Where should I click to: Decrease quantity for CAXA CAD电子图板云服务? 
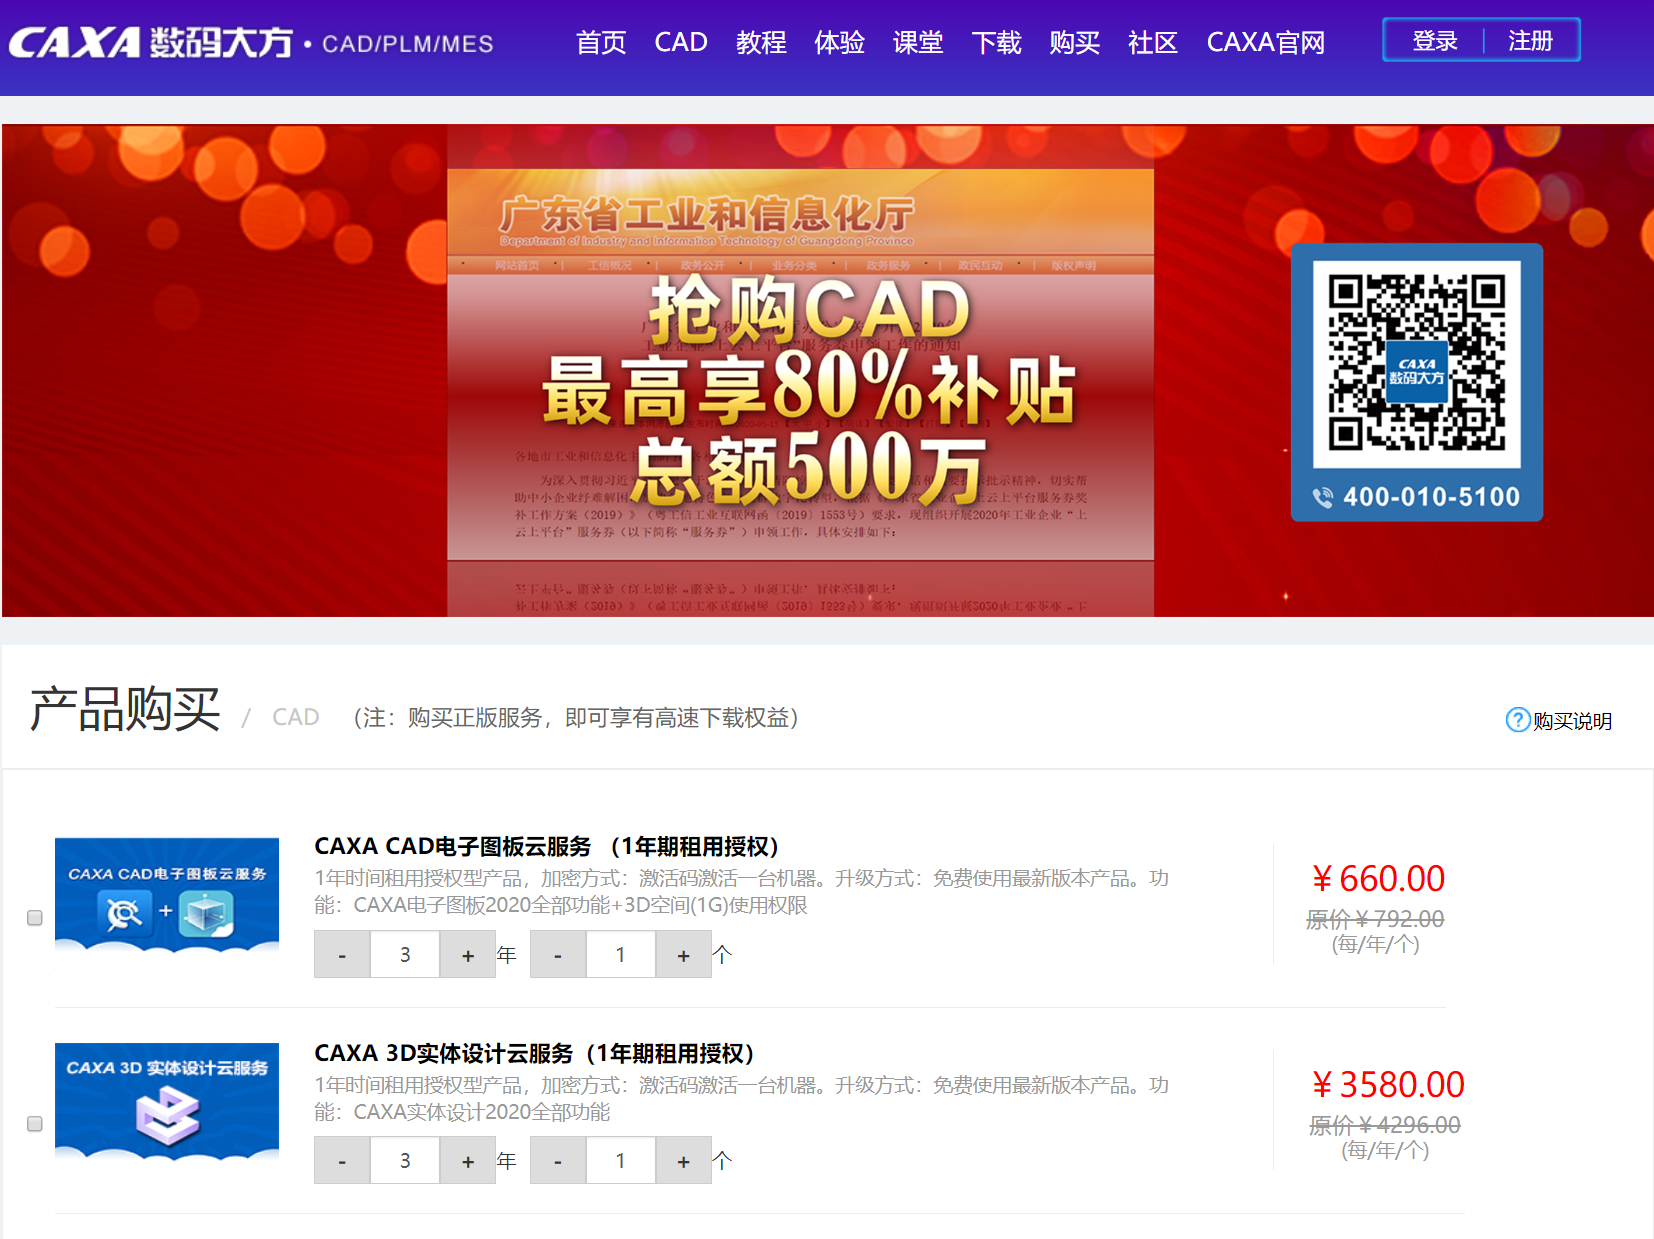coord(558,954)
